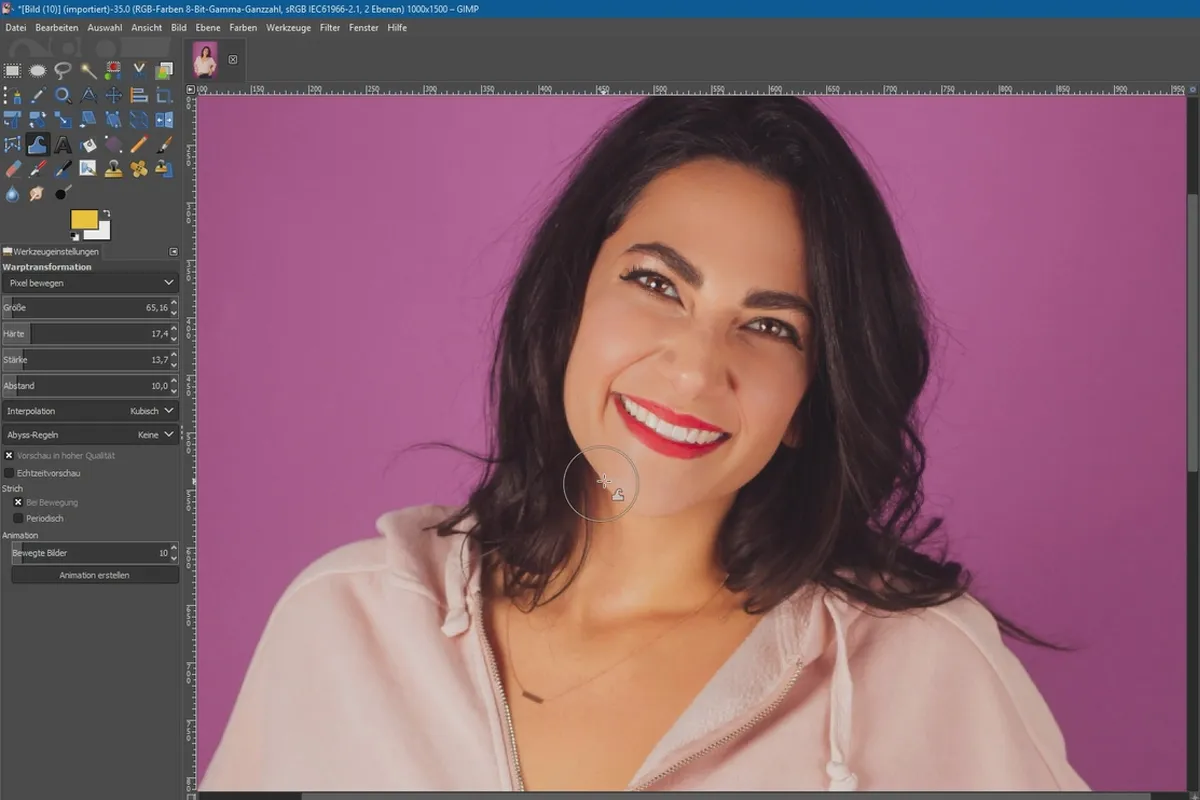Select the Paintbrush tool
The height and width of the screenshot is (800, 1200).
point(164,145)
